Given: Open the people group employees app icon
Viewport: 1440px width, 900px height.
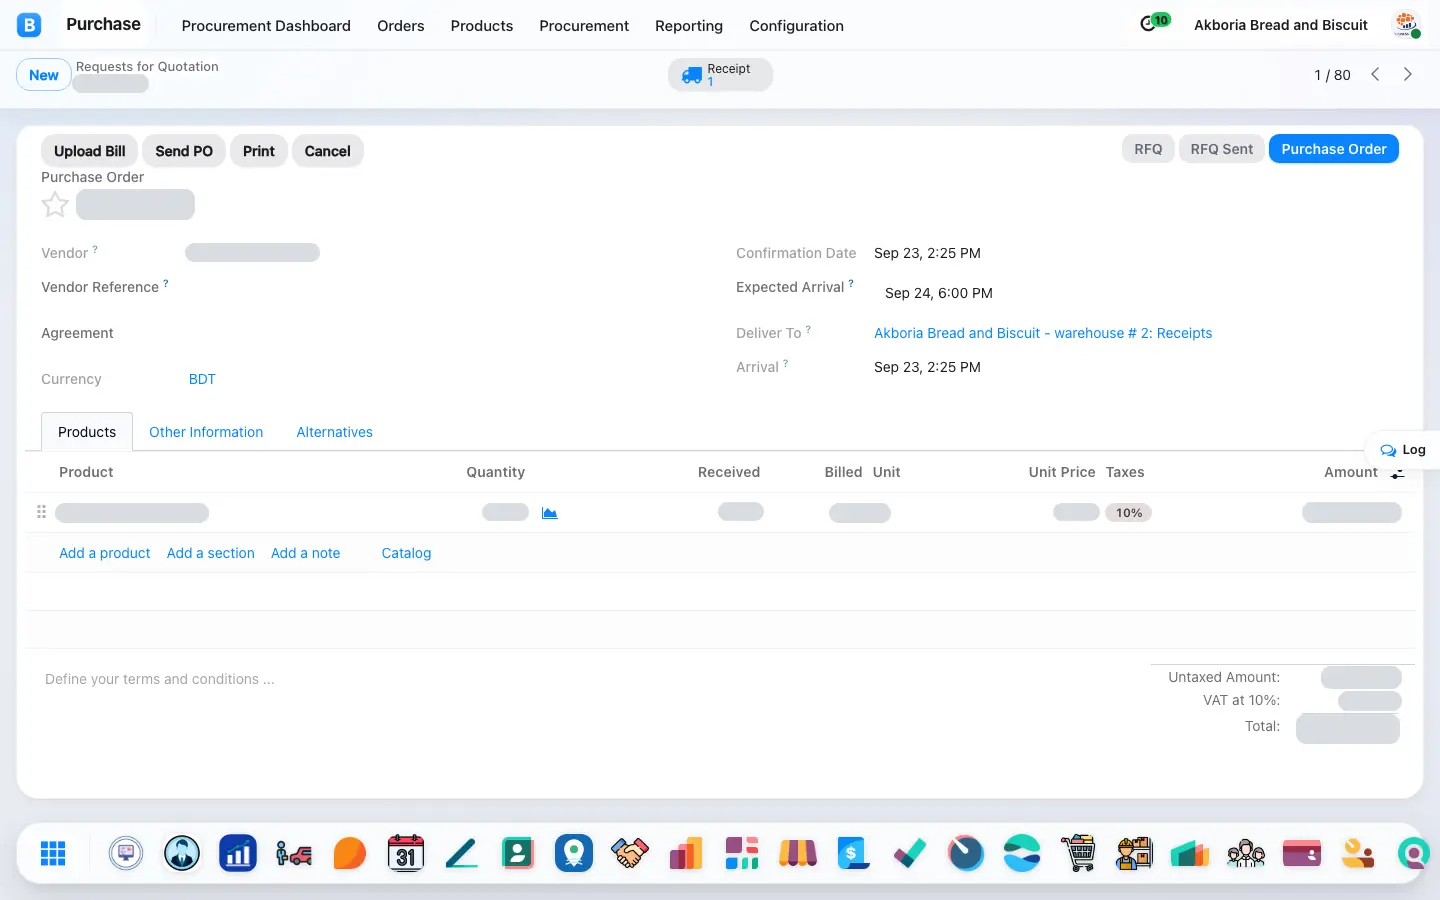Looking at the screenshot, I should point(1246,853).
